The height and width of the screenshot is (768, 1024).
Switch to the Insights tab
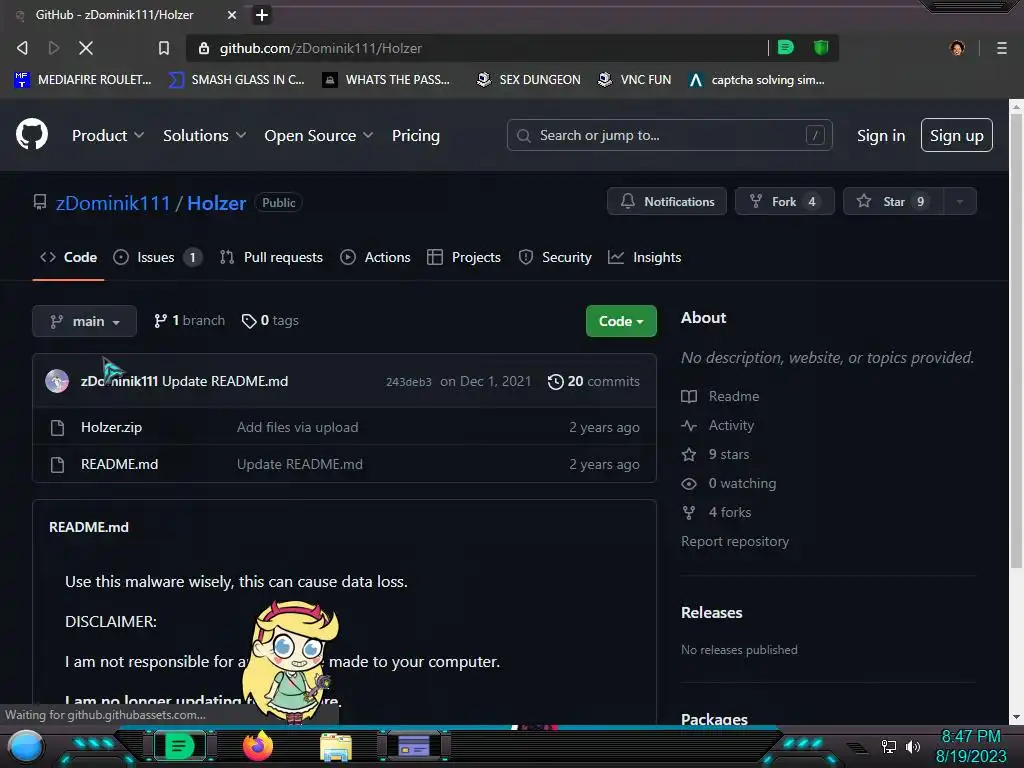645,257
